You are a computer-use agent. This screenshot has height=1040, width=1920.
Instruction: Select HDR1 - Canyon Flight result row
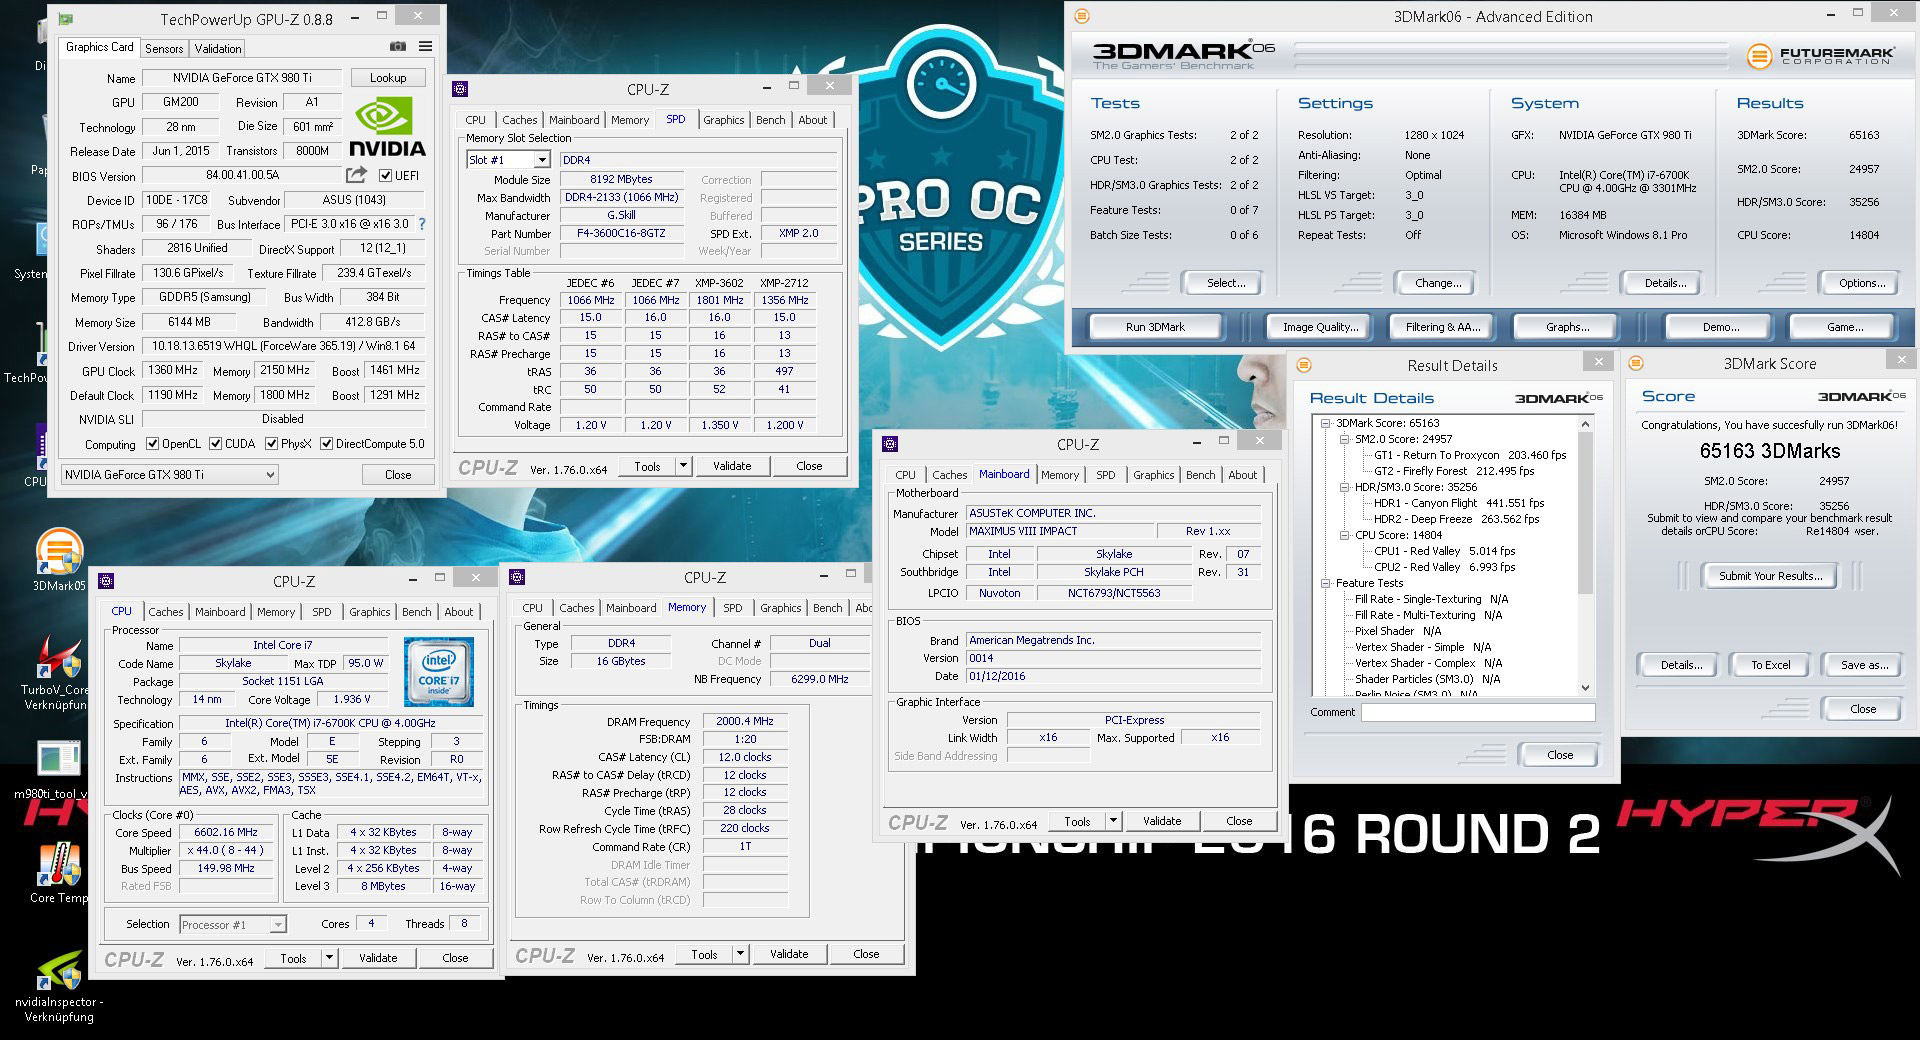click(x=1459, y=503)
